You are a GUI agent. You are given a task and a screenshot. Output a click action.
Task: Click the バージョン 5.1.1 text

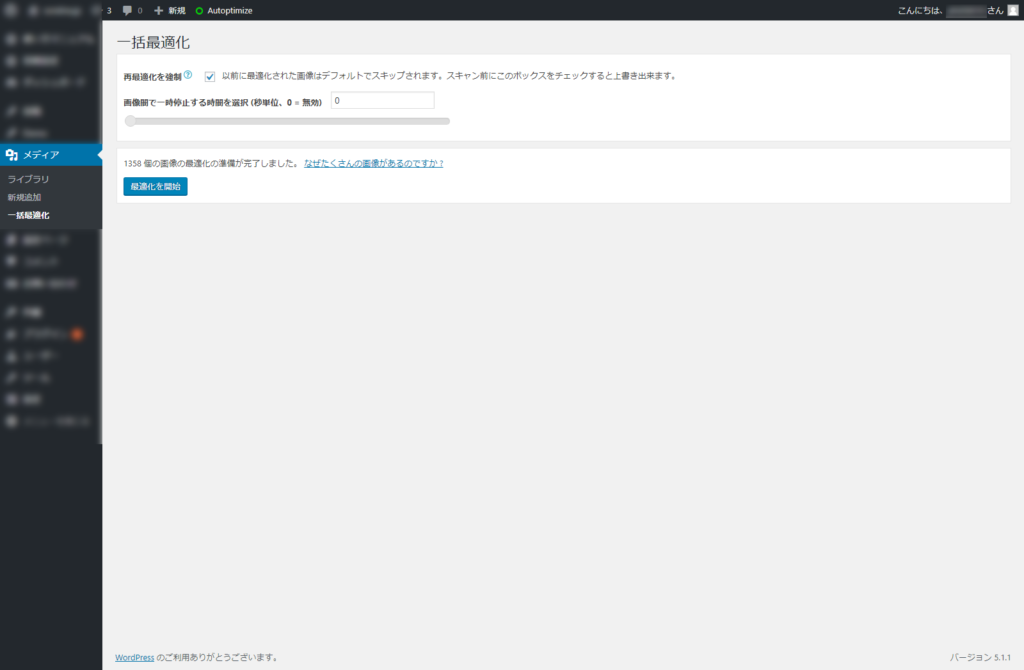(980, 658)
